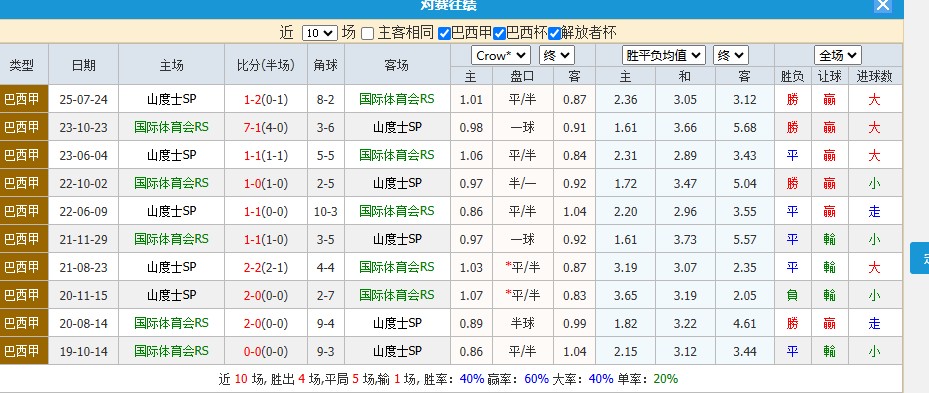The height and width of the screenshot is (393, 929).
Task: Click the 单率 20% summary value
Action: pyautogui.click(x=665, y=379)
